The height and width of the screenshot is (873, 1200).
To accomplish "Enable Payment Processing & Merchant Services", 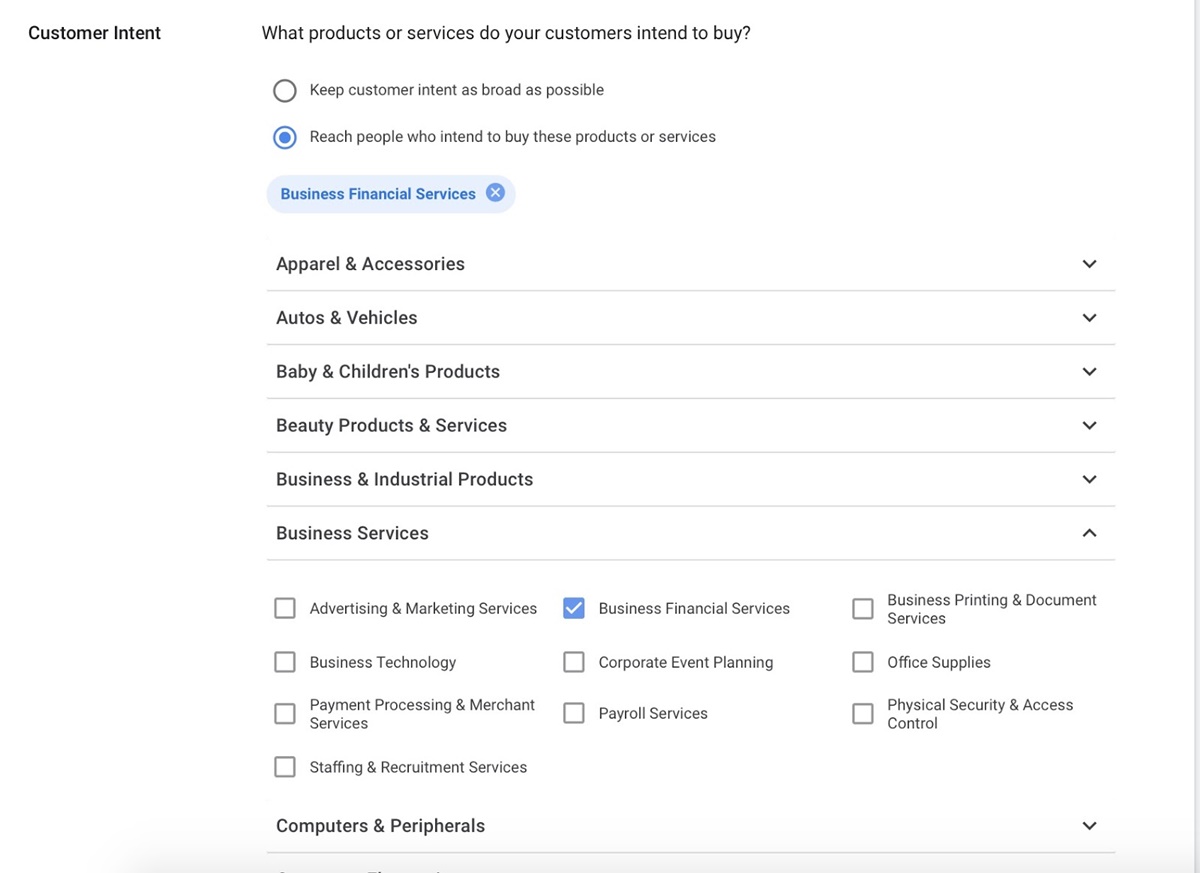I will tap(285, 714).
